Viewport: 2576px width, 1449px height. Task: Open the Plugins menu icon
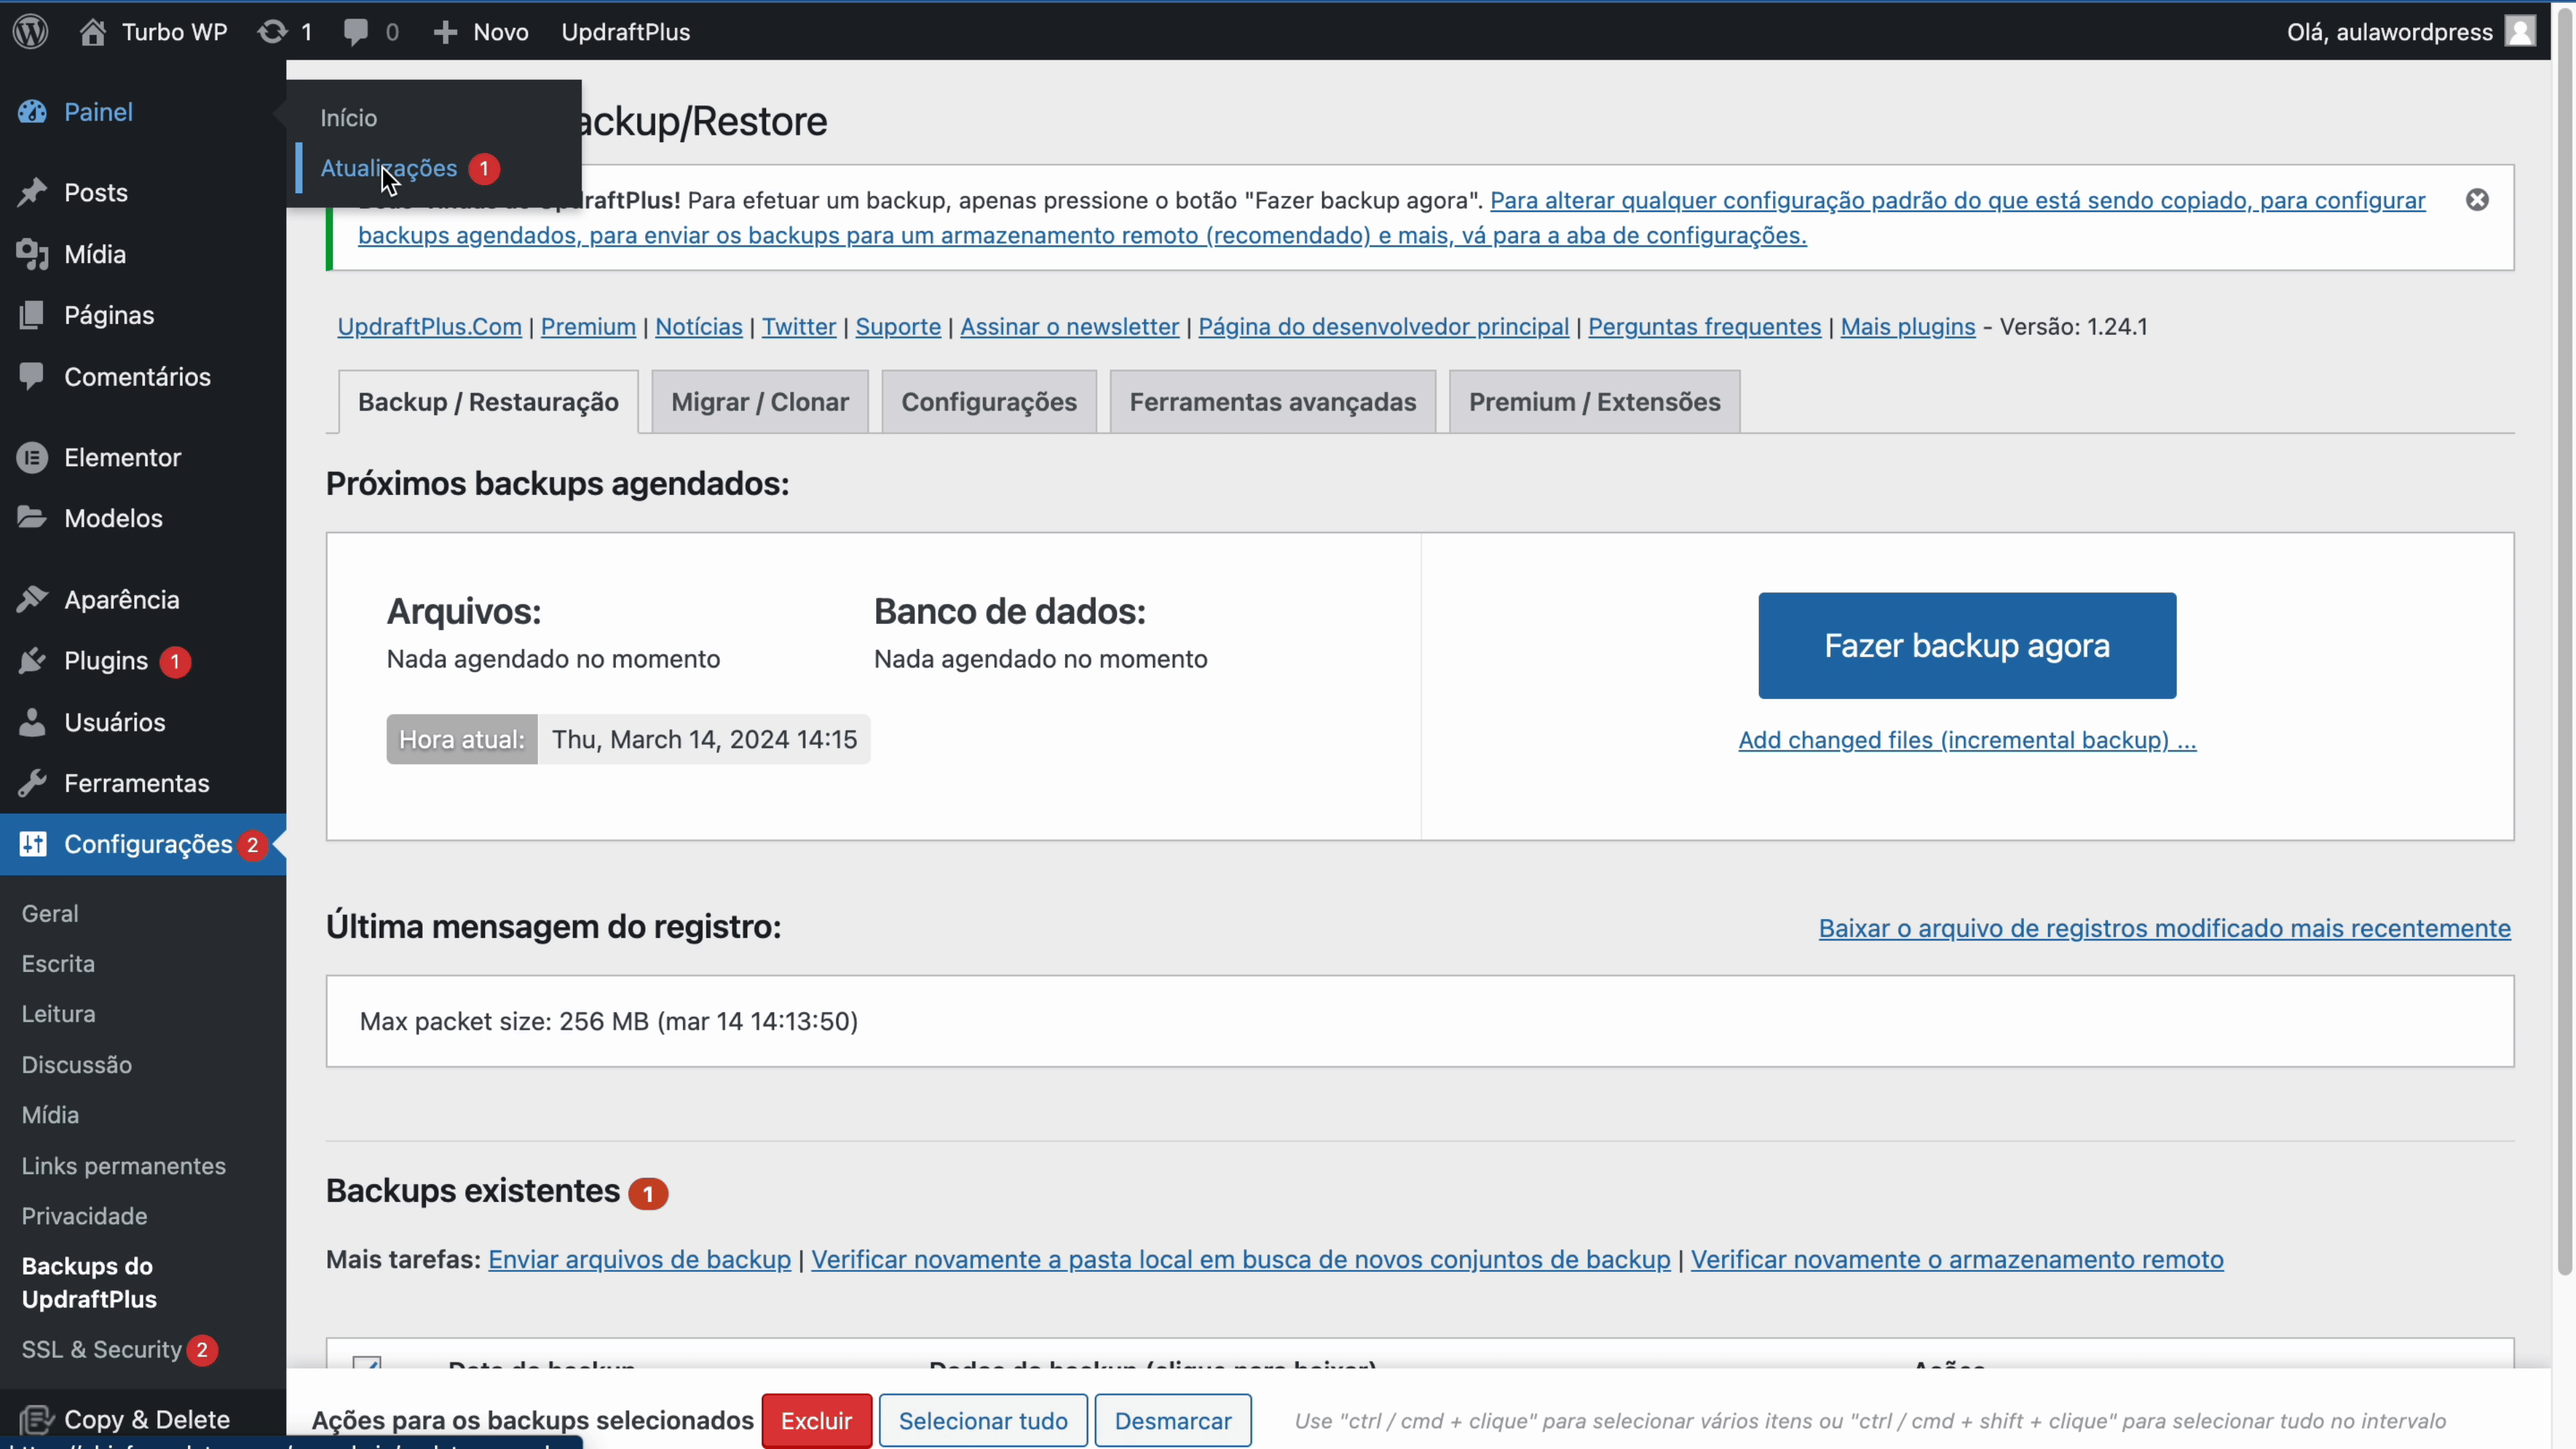32,661
